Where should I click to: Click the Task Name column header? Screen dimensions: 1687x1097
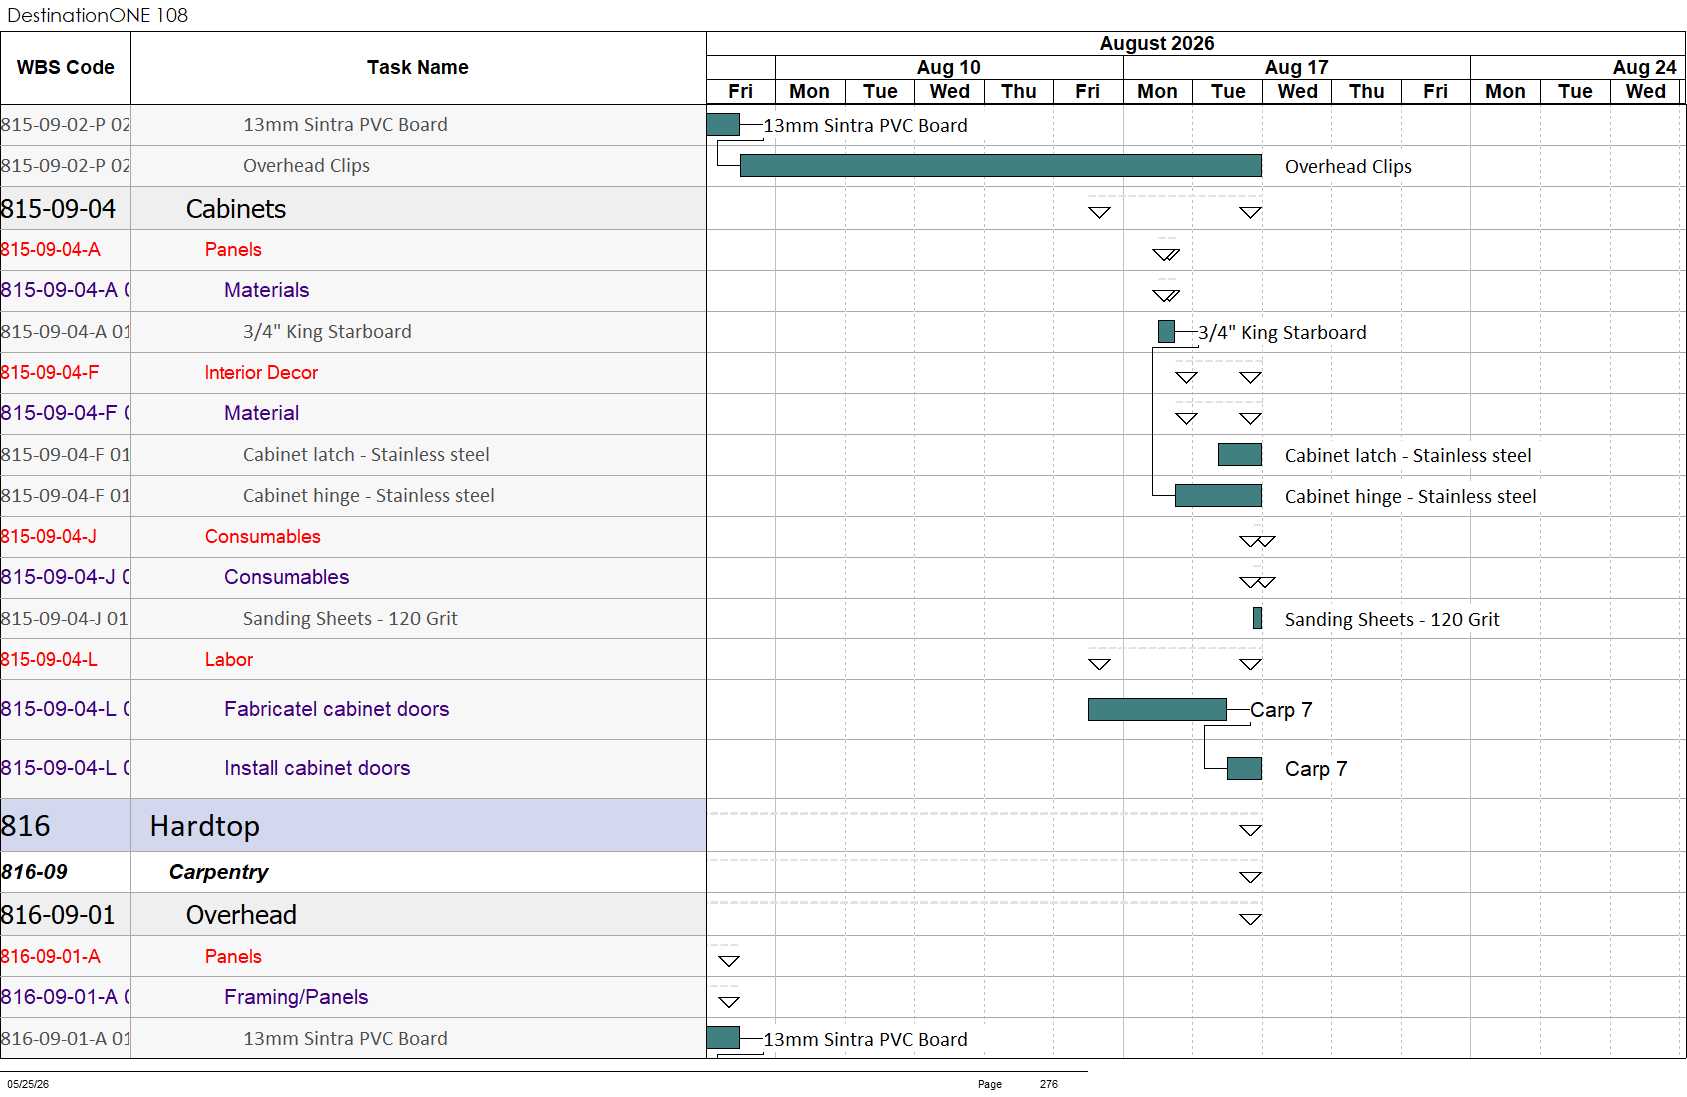418,68
